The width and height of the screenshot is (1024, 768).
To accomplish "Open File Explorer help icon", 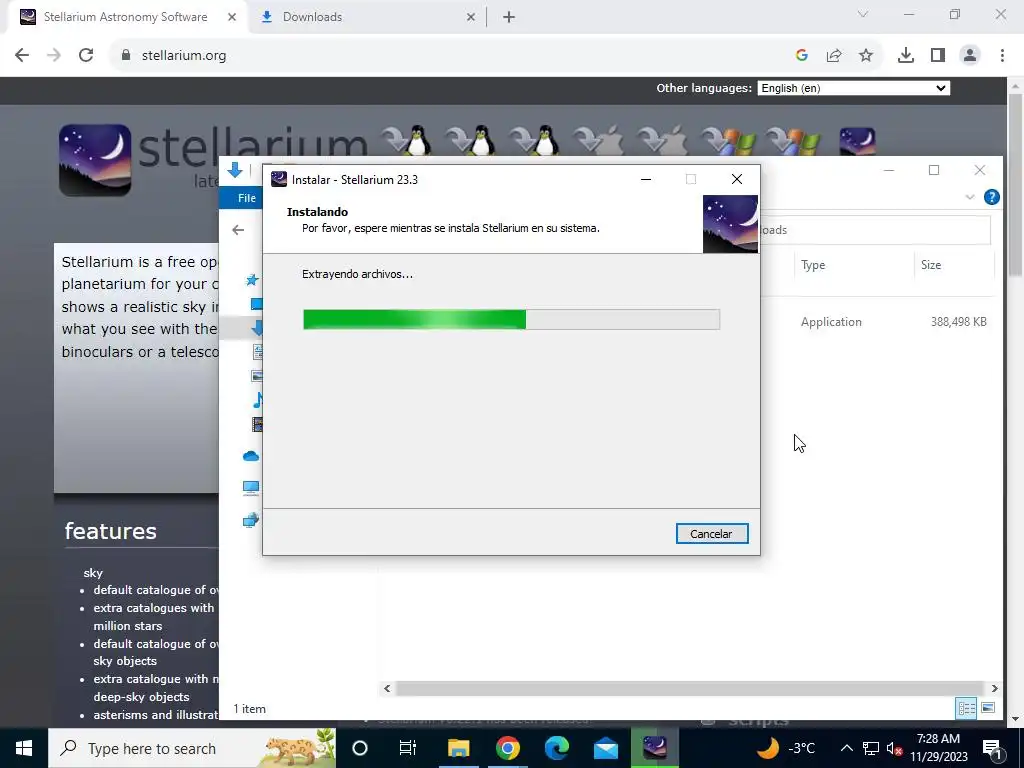I will (991, 197).
